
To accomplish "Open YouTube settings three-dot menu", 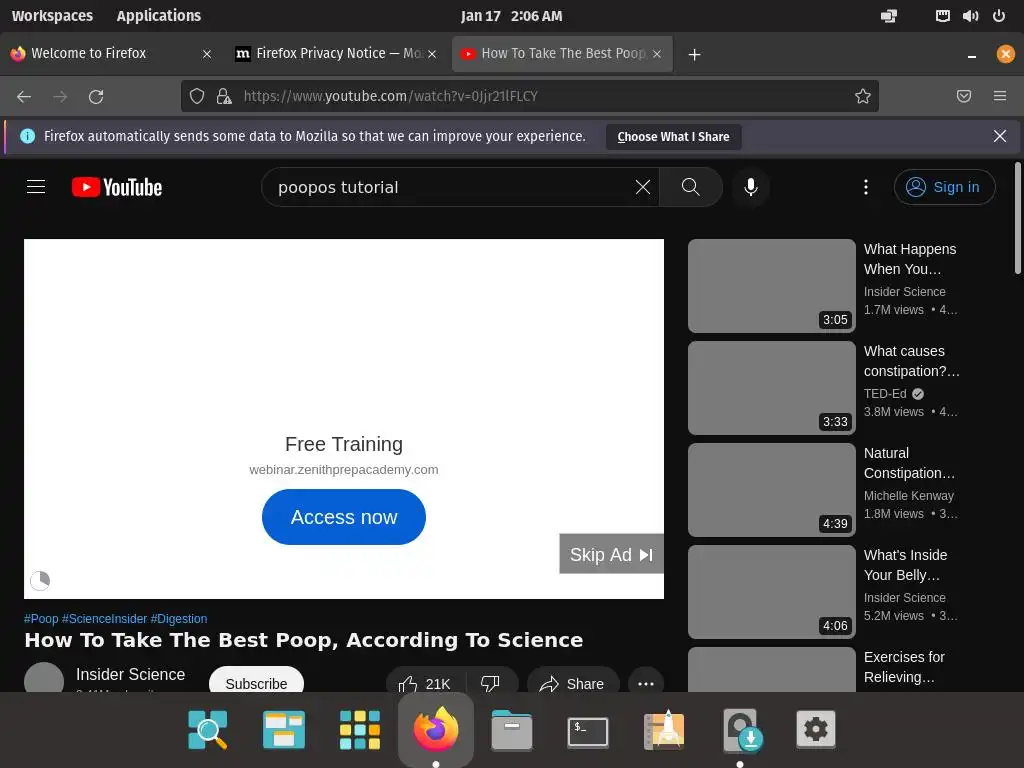I will tap(865, 187).
